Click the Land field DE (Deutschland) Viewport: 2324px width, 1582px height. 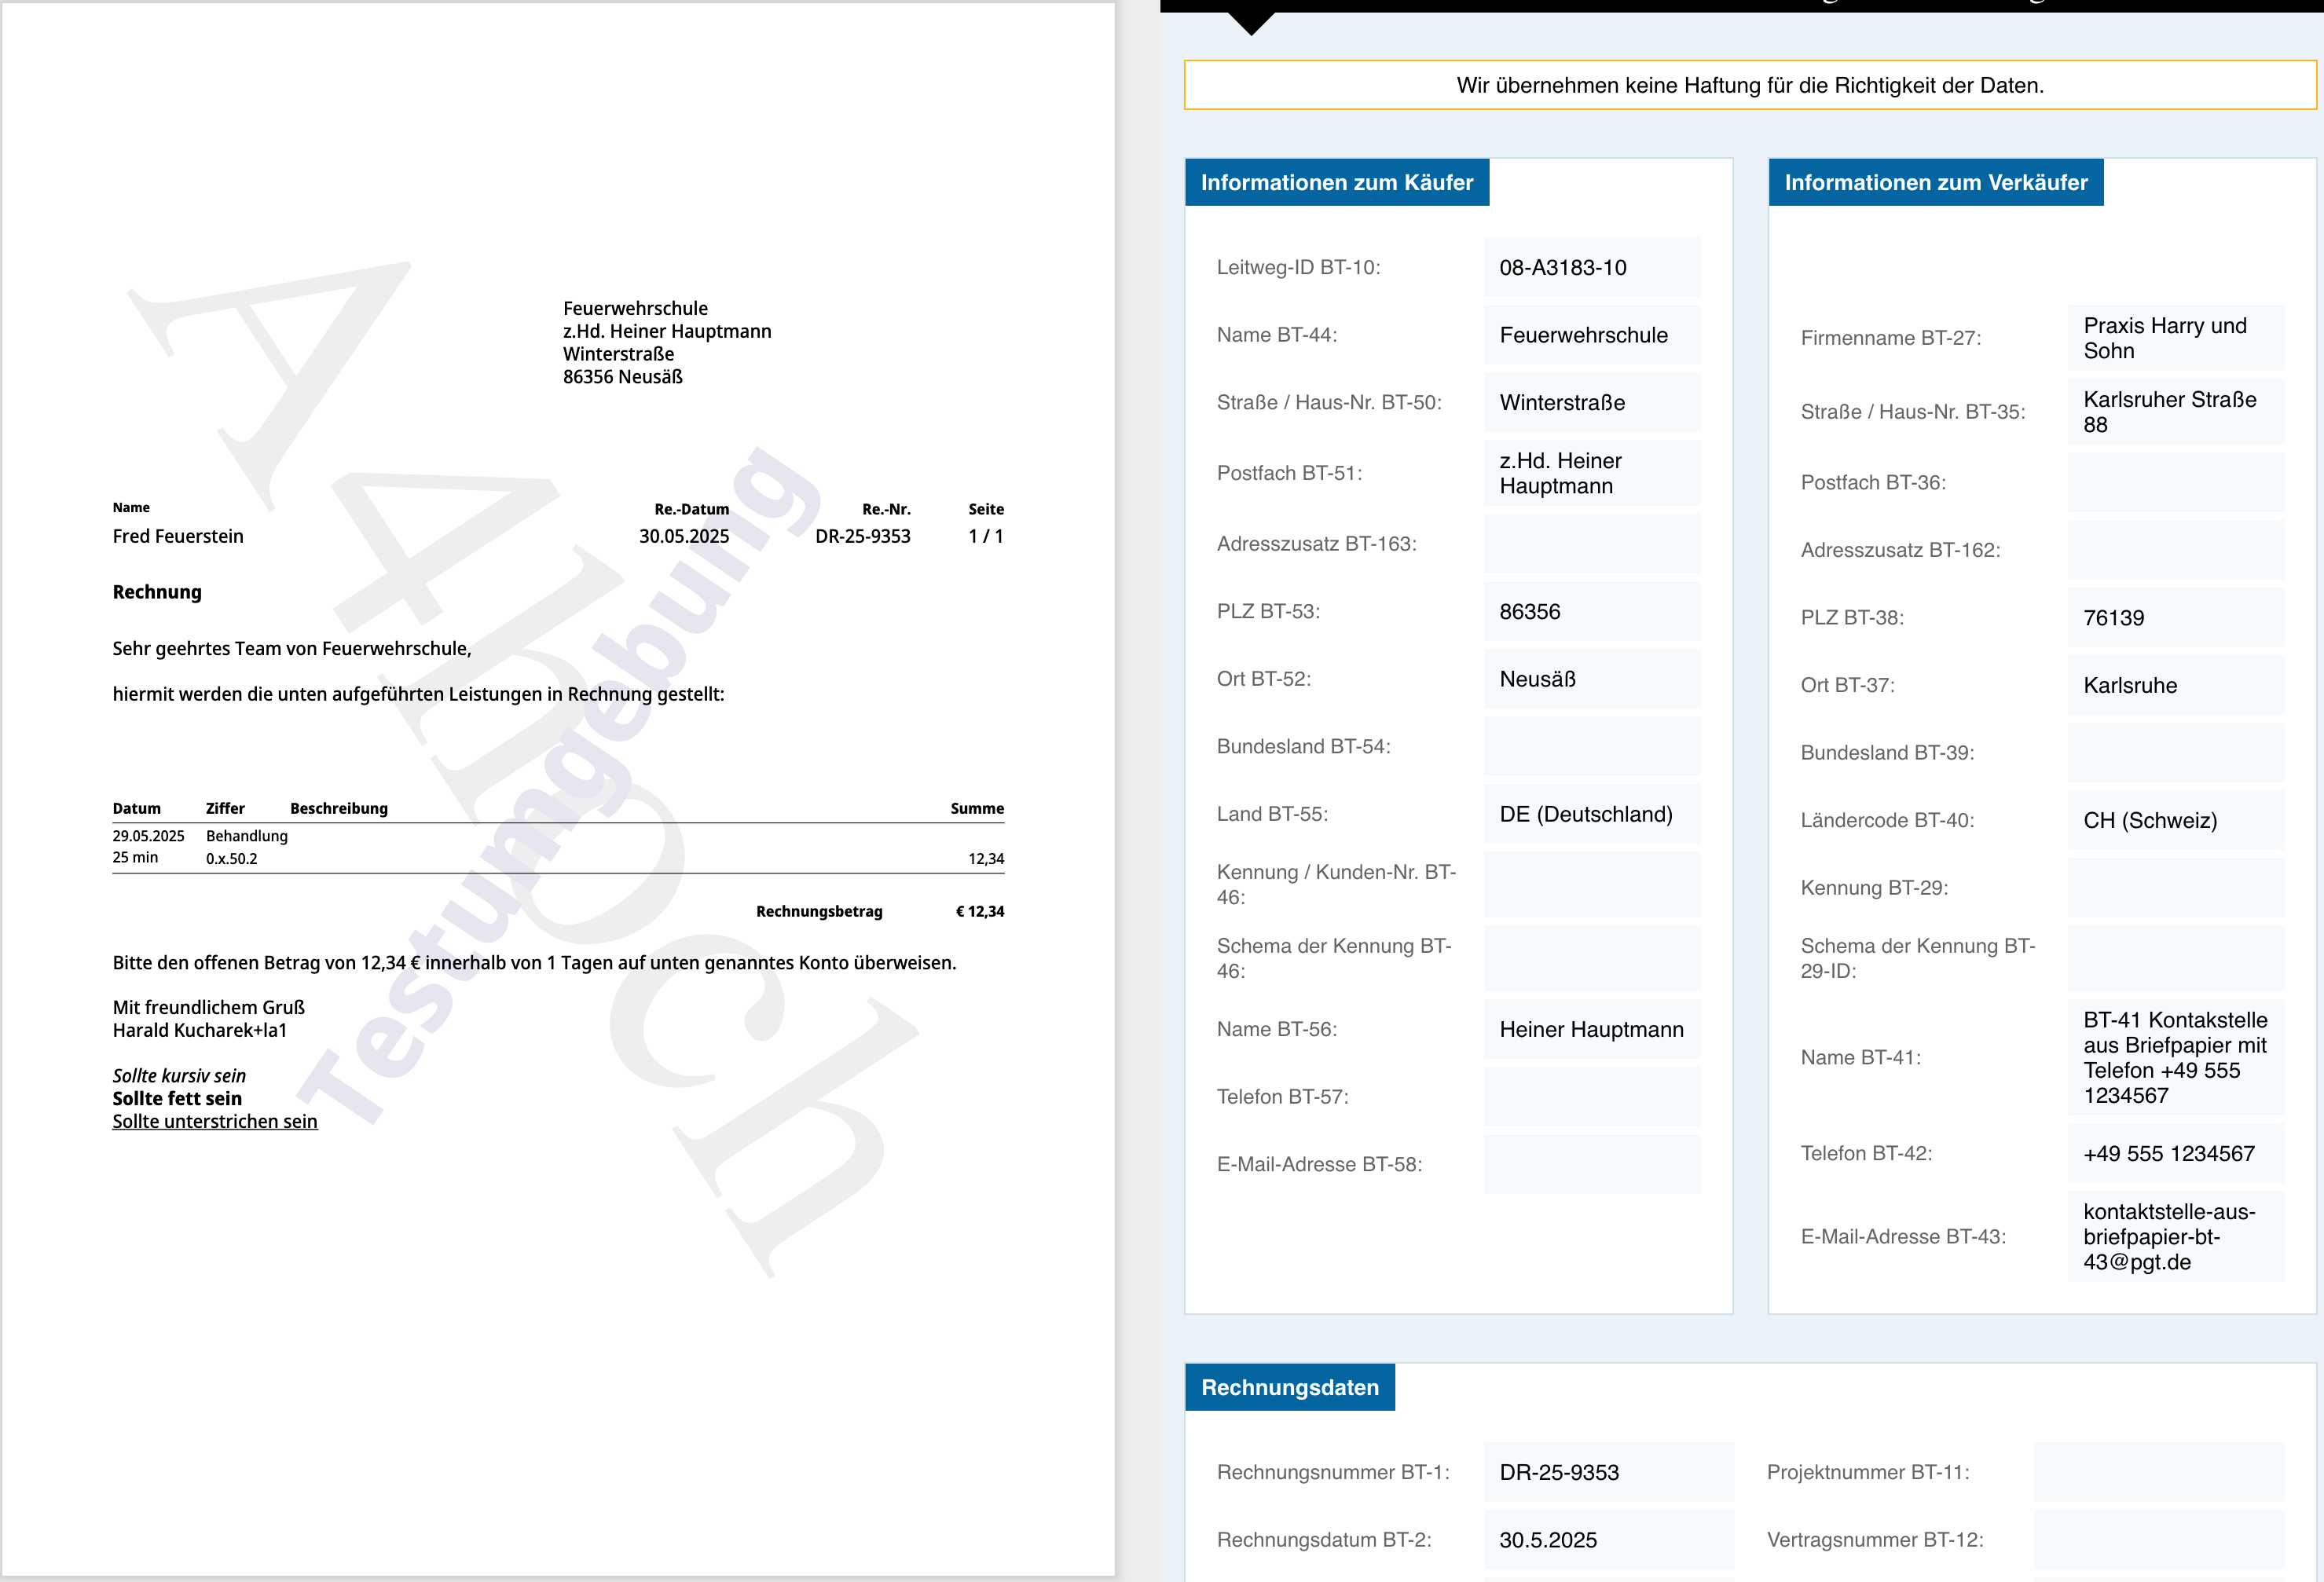pyautogui.click(x=1592, y=814)
